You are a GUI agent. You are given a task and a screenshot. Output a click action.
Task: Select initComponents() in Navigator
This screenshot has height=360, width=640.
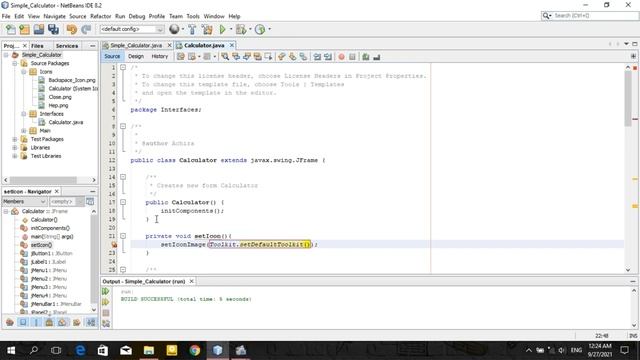(x=50, y=228)
